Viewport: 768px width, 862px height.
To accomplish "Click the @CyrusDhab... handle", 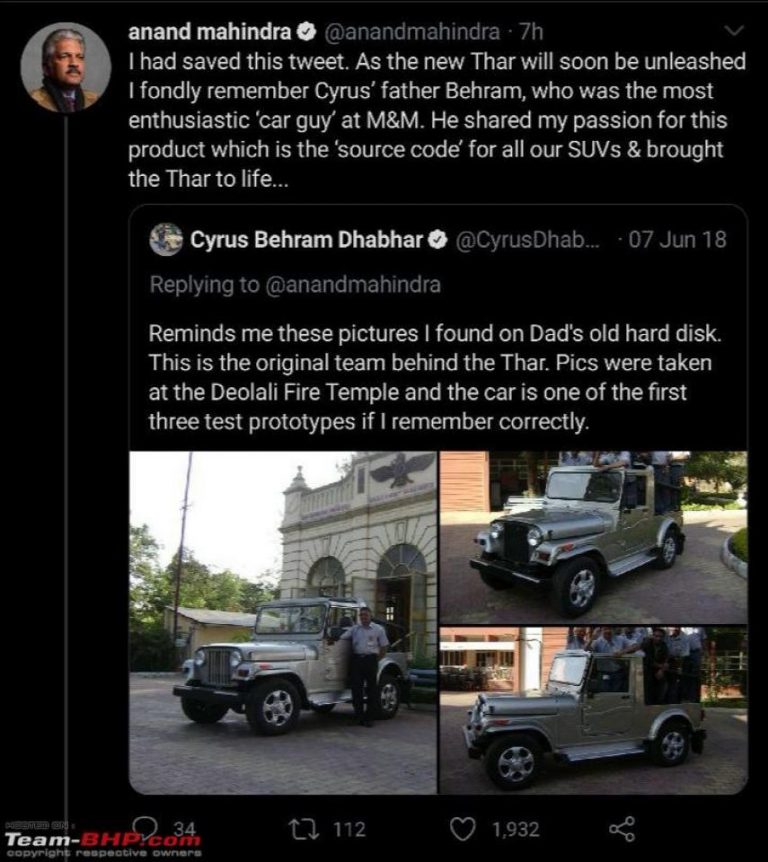I will [528, 240].
